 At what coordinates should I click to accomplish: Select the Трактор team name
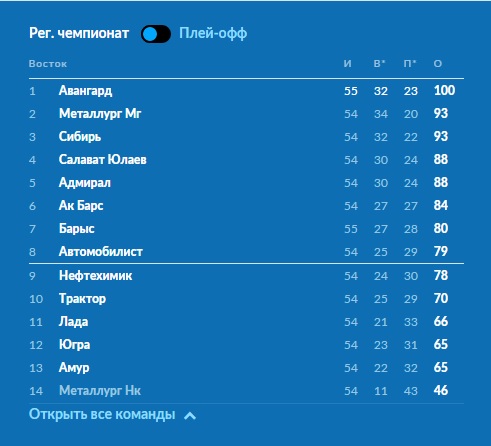click(82, 299)
